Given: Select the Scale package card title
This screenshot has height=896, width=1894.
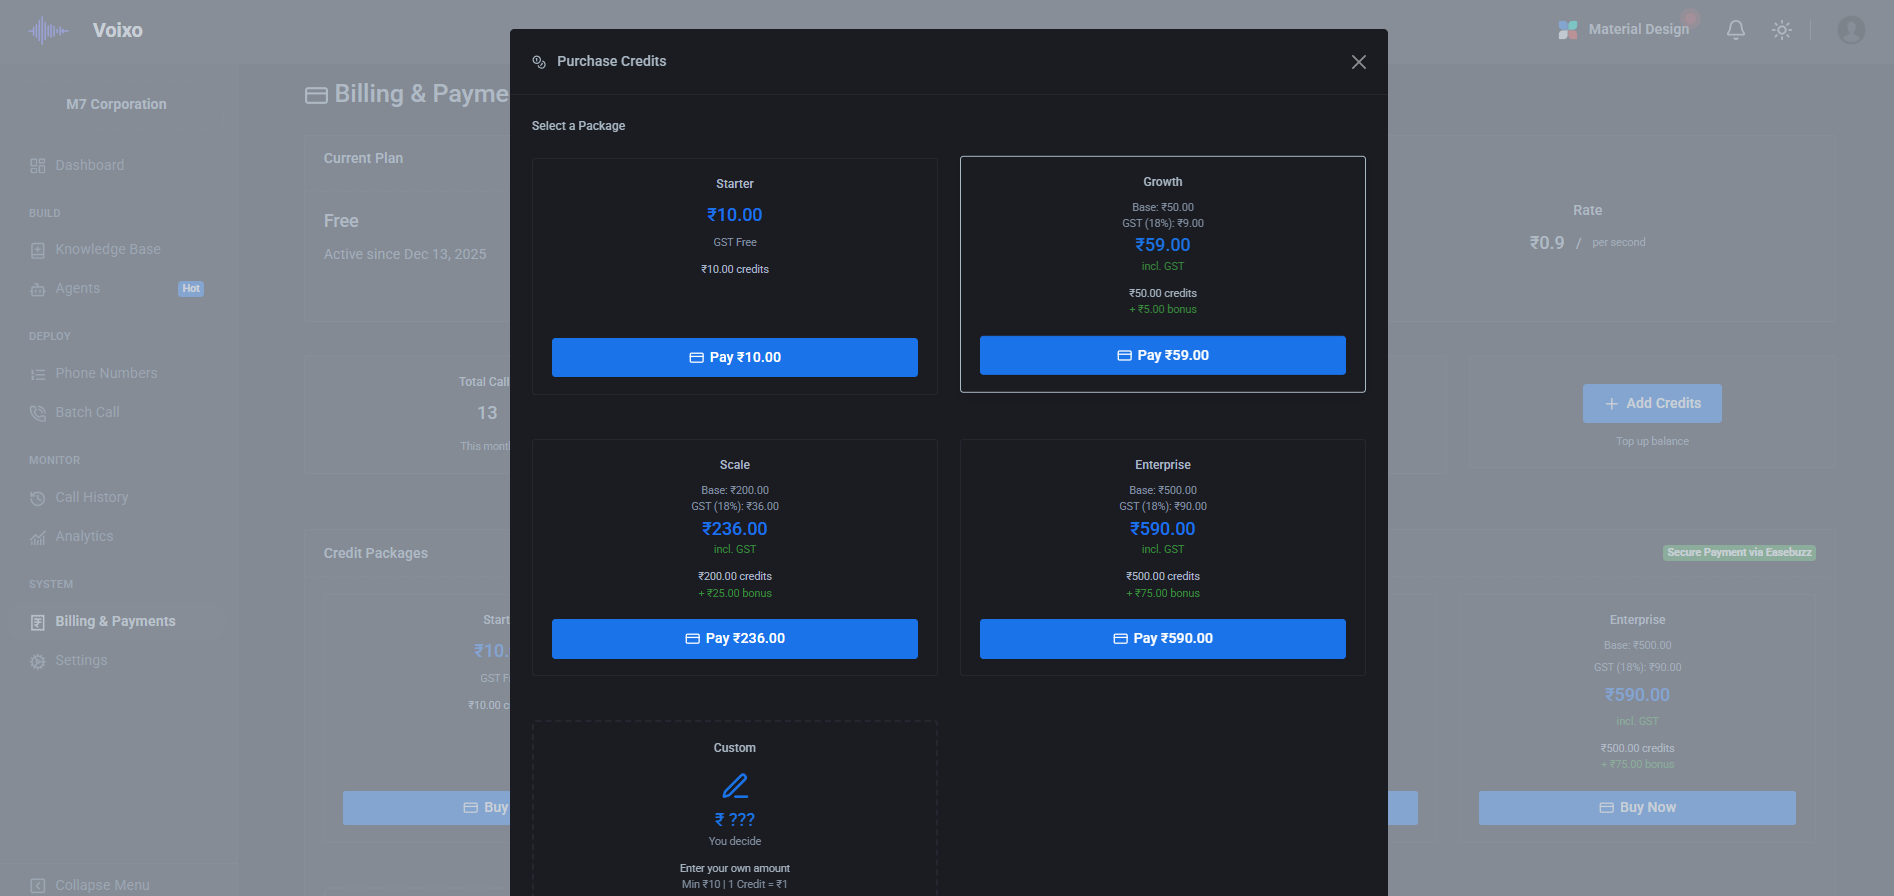Looking at the screenshot, I should [735, 465].
